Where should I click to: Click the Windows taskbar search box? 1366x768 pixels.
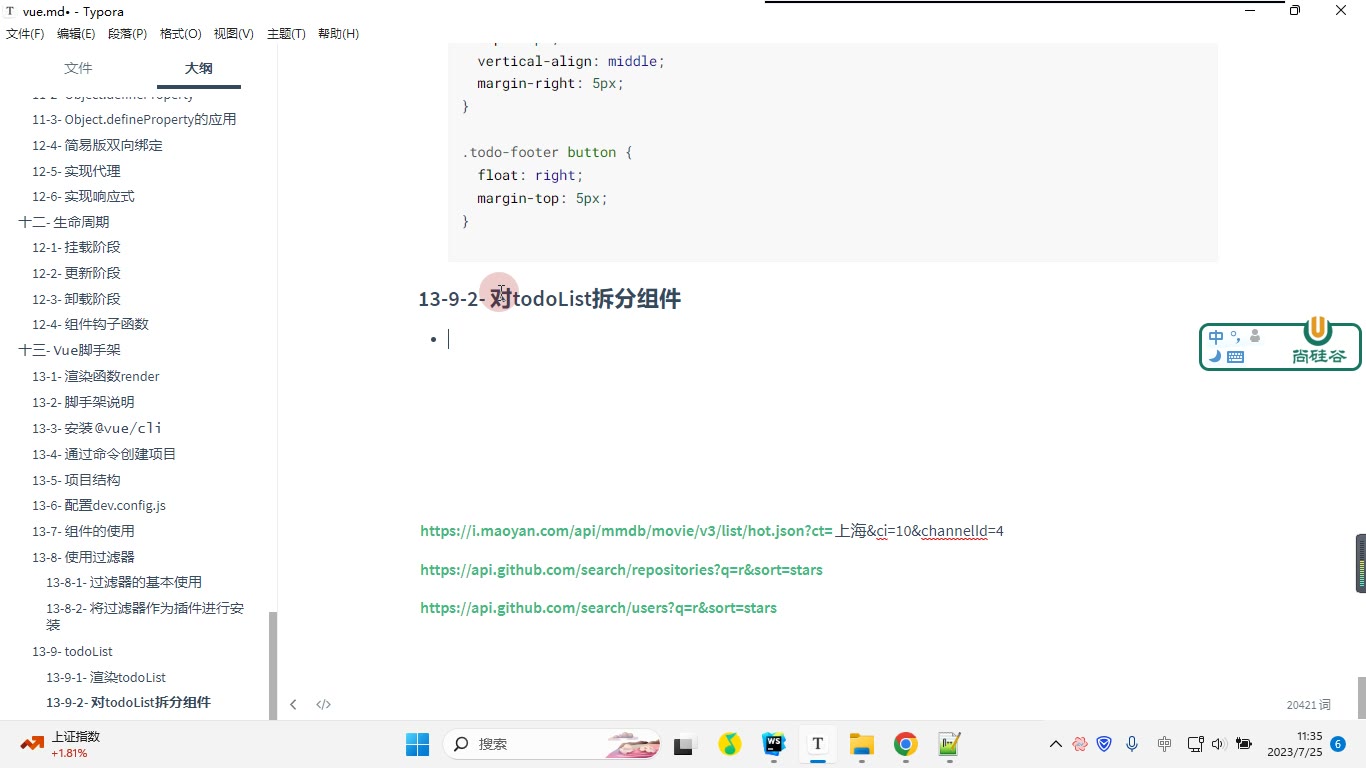[551, 744]
